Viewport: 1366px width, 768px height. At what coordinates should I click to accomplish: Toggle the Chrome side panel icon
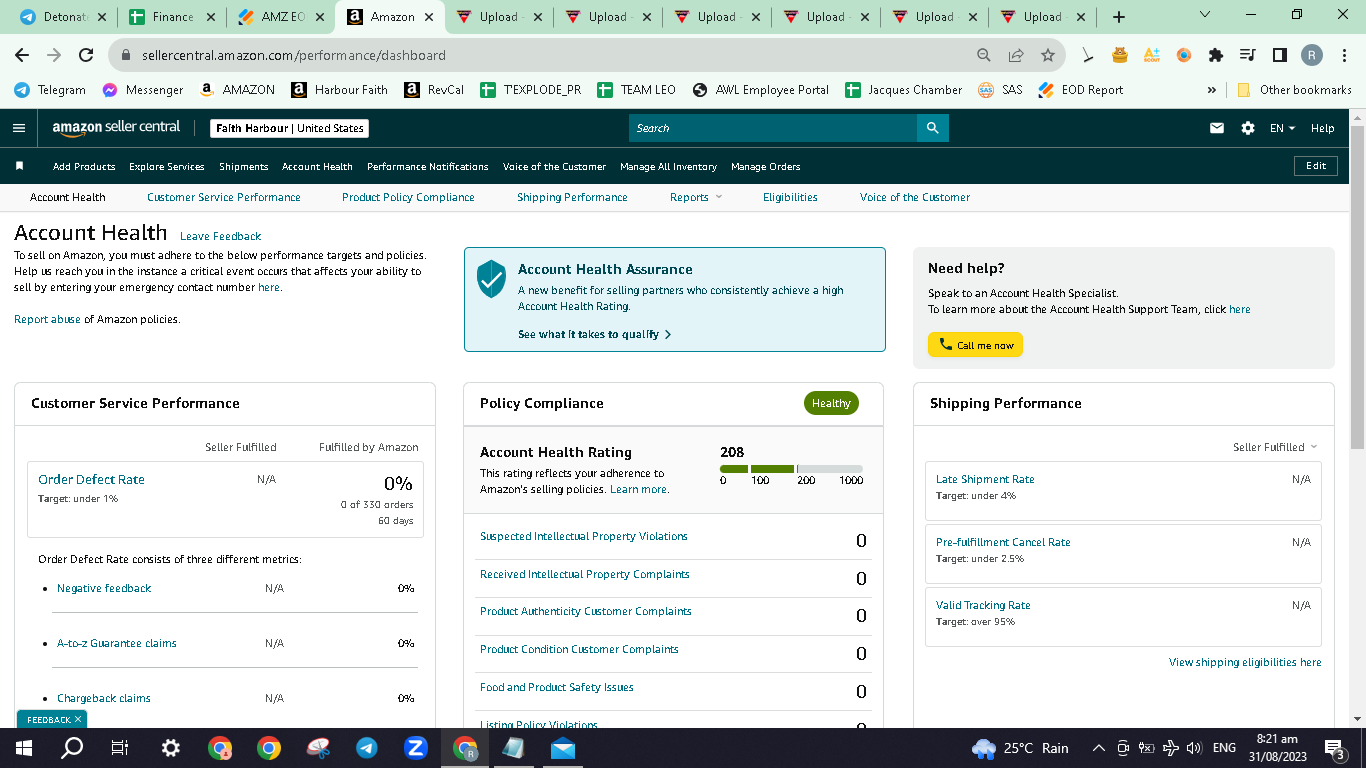tap(1279, 55)
